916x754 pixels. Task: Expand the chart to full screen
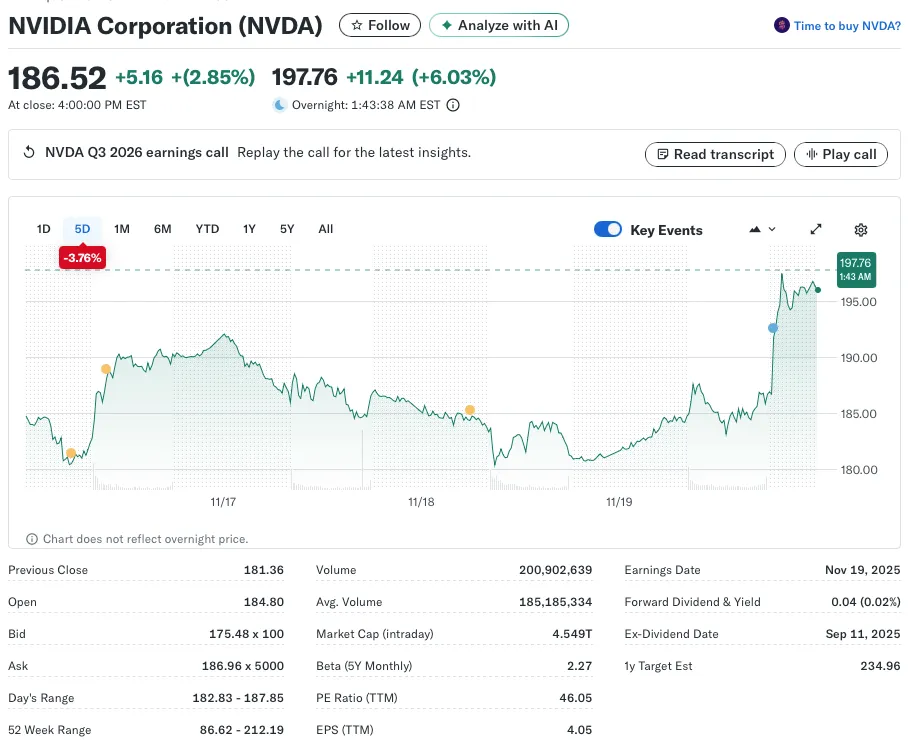tap(816, 229)
